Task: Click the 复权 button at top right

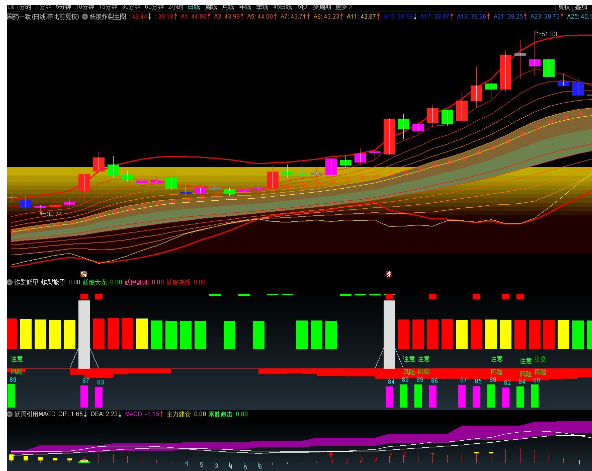Action: (x=564, y=7)
